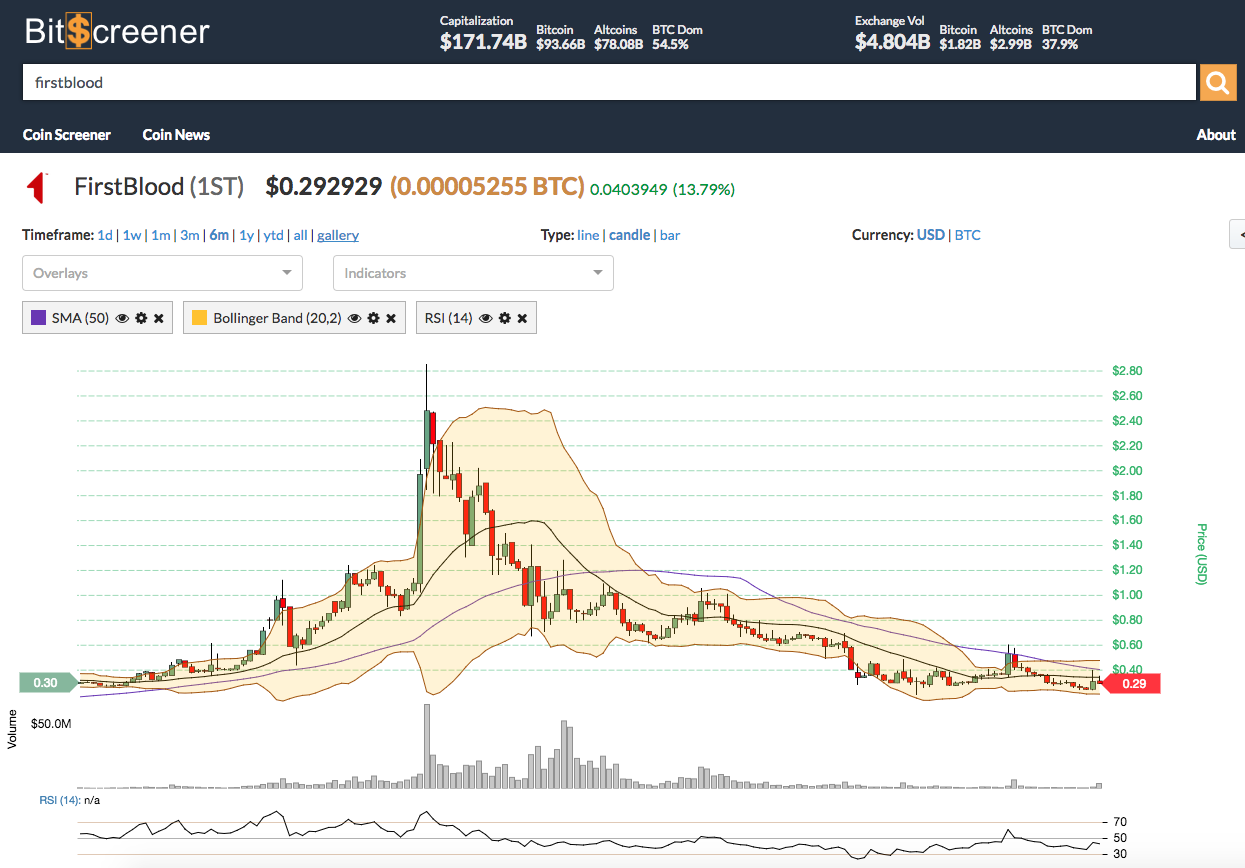Open About in navigation bar
Image resolution: width=1245 pixels, height=868 pixels.
tap(1216, 134)
